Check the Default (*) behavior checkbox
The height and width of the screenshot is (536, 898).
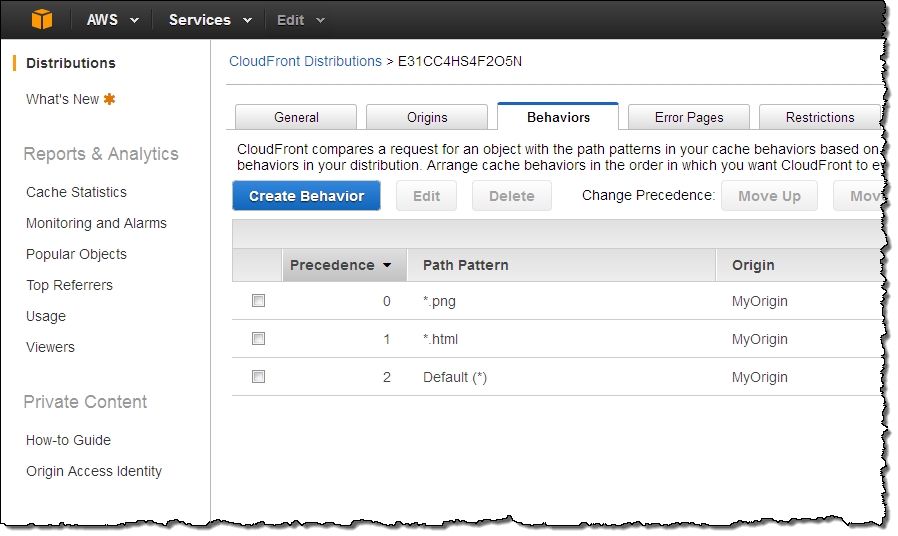pos(258,377)
